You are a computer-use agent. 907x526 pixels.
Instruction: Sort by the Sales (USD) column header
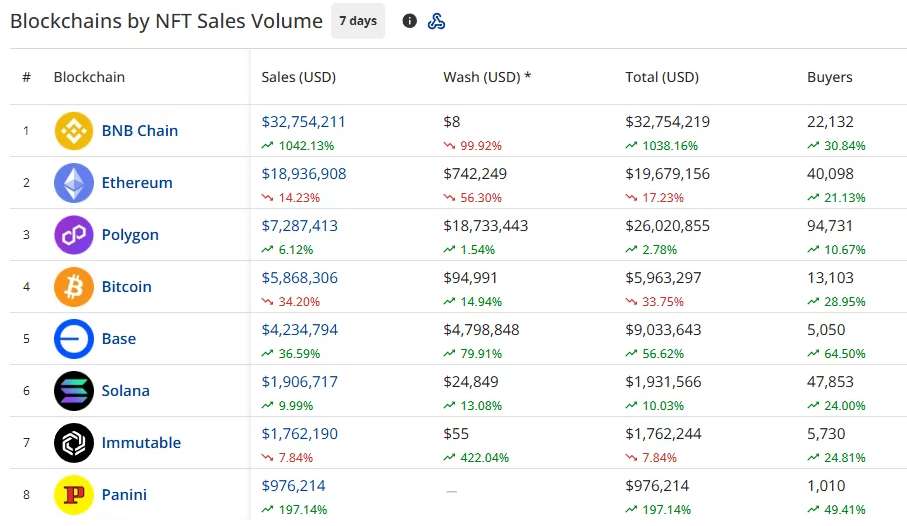pyautogui.click(x=298, y=77)
